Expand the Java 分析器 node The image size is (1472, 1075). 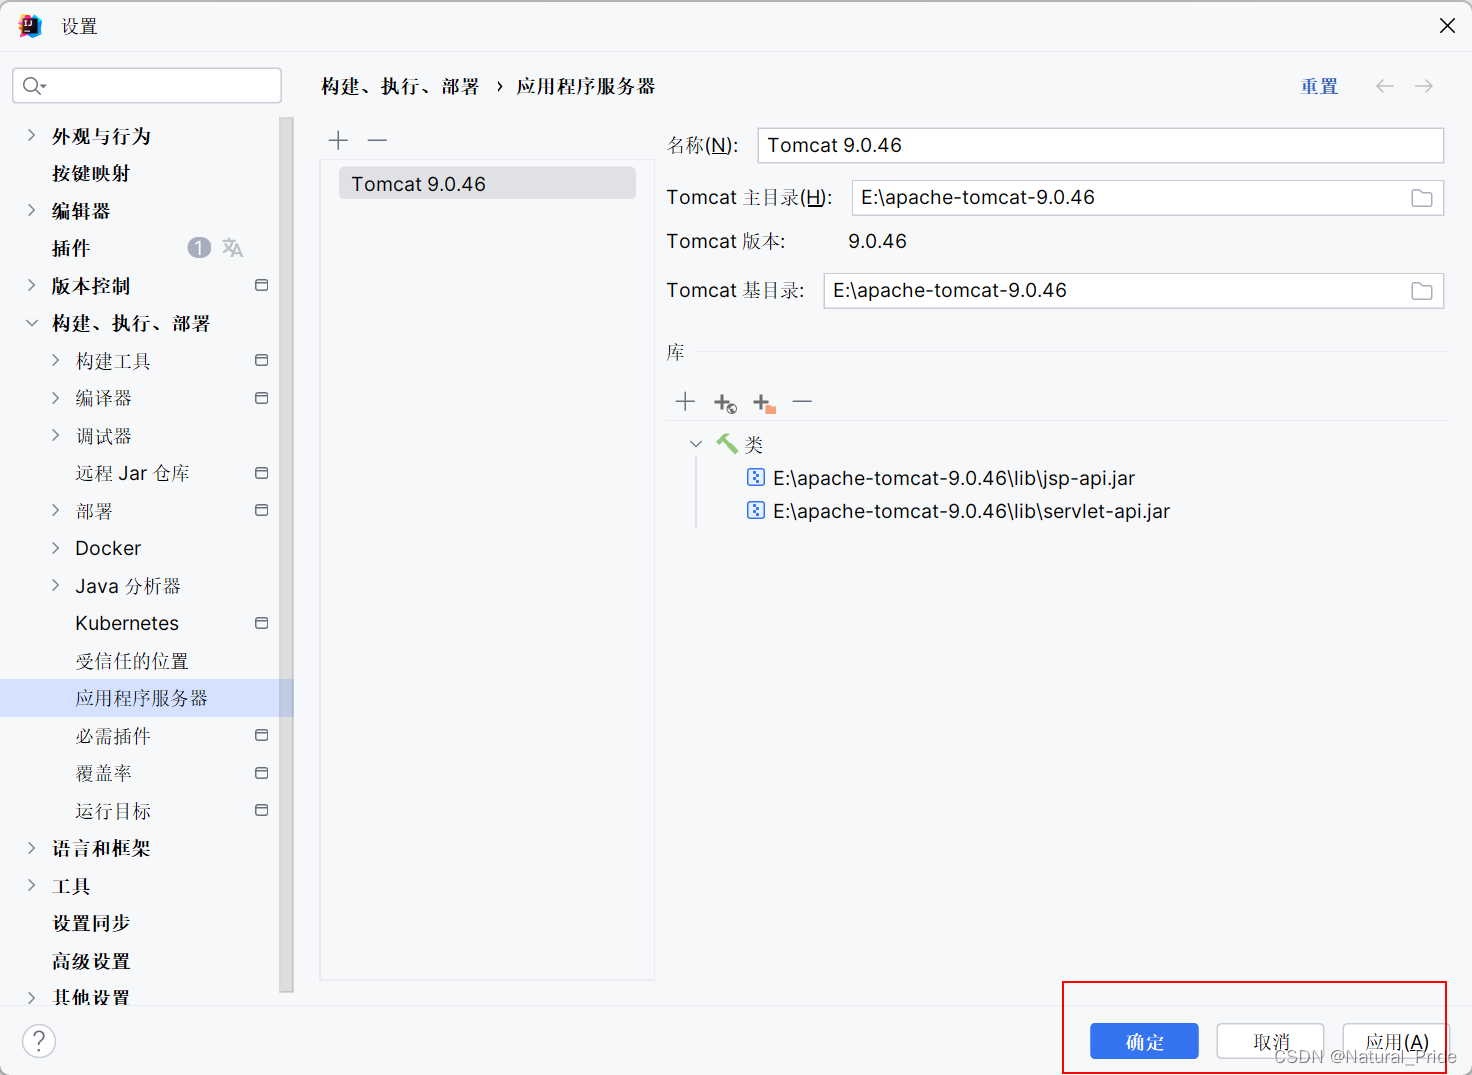point(56,585)
